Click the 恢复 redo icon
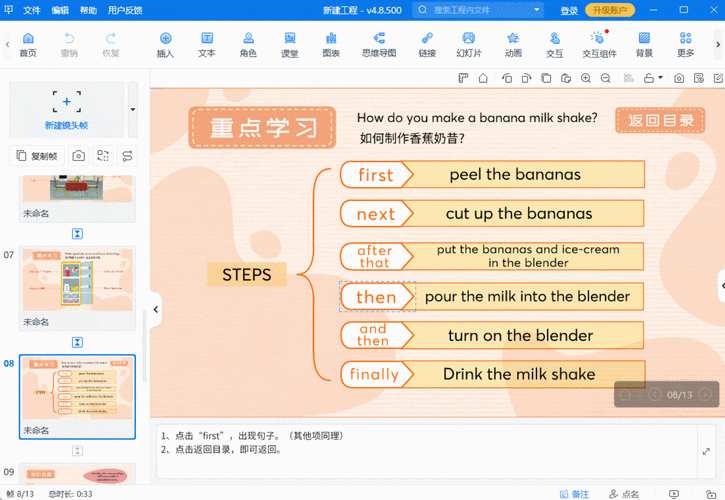Screen dimensions: 725x500 (111, 44)
